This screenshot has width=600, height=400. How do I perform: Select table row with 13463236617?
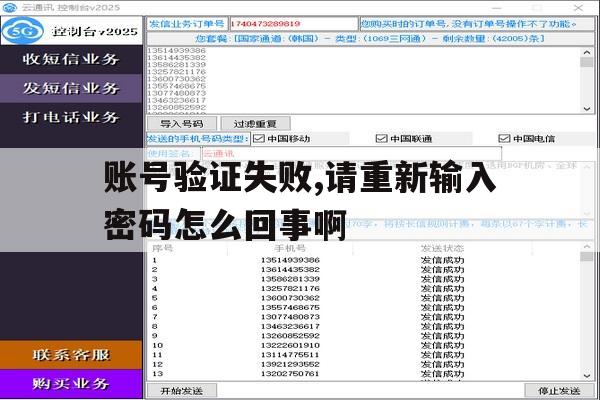(x=364, y=327)
